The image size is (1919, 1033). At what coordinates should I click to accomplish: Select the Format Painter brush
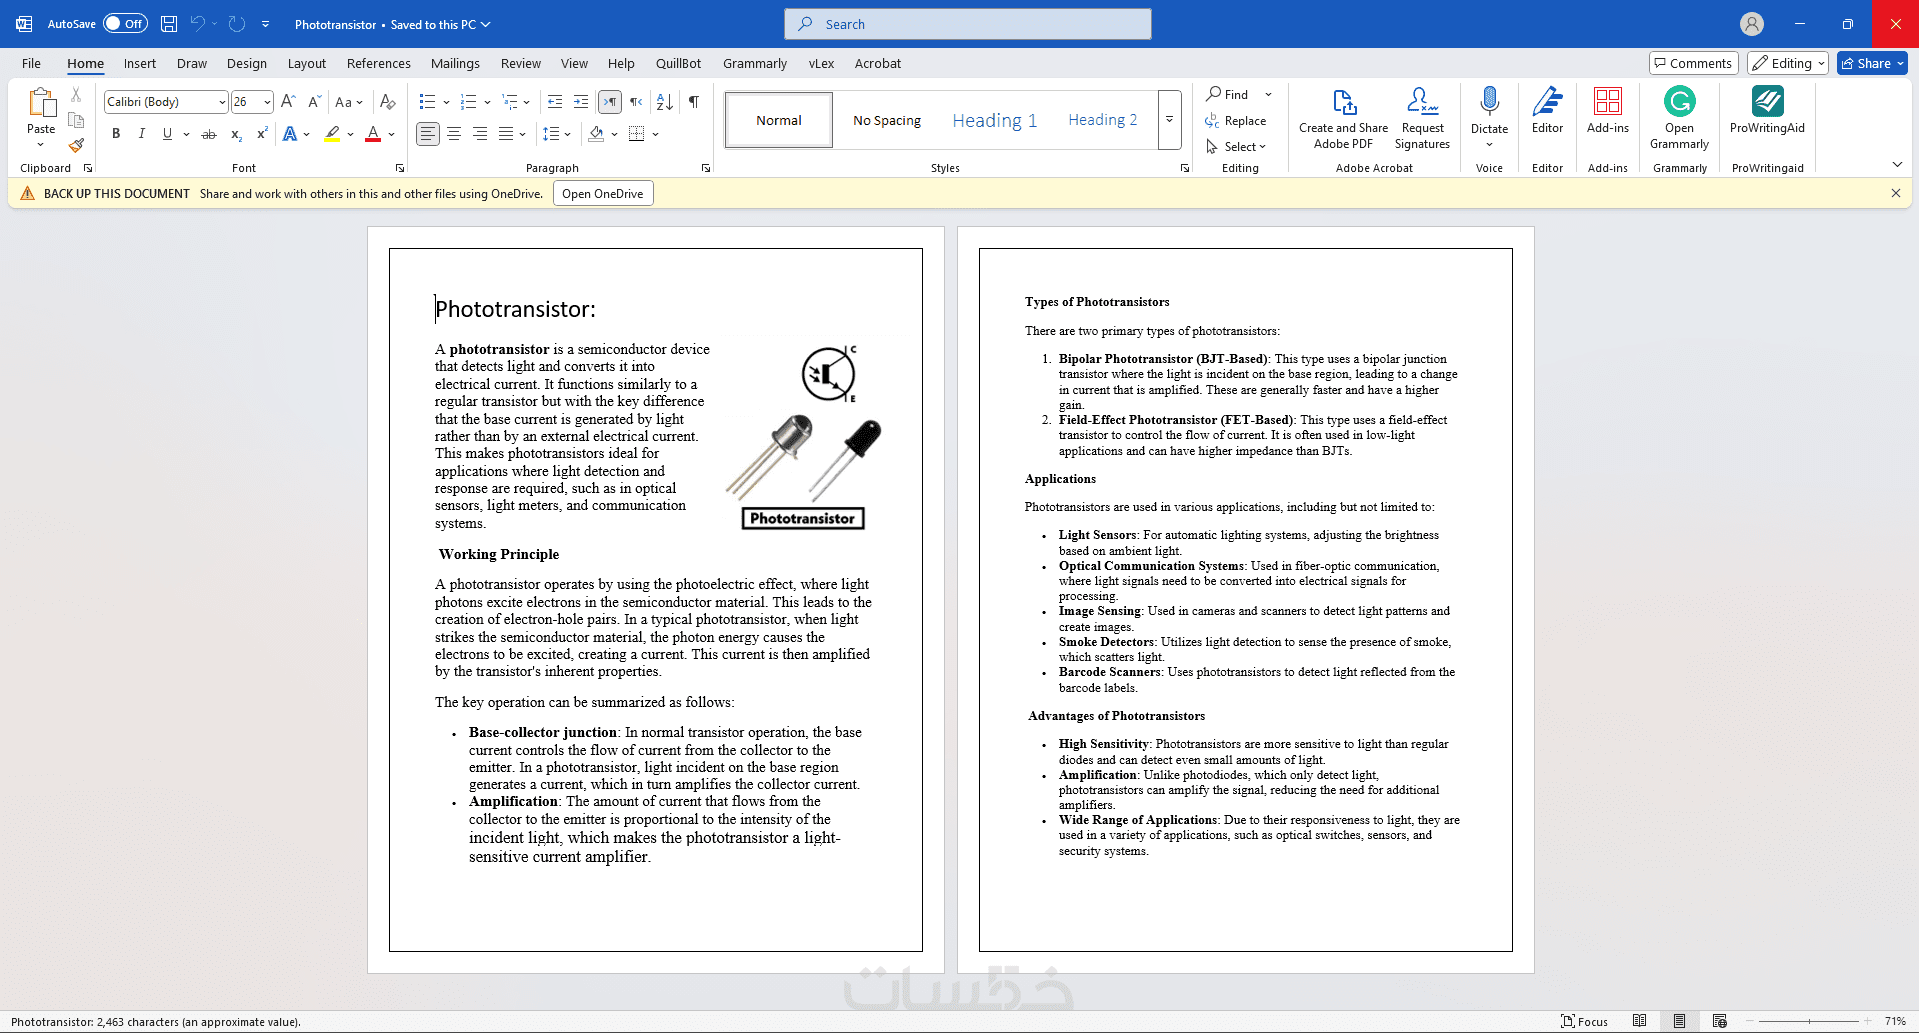pos(76,145)
